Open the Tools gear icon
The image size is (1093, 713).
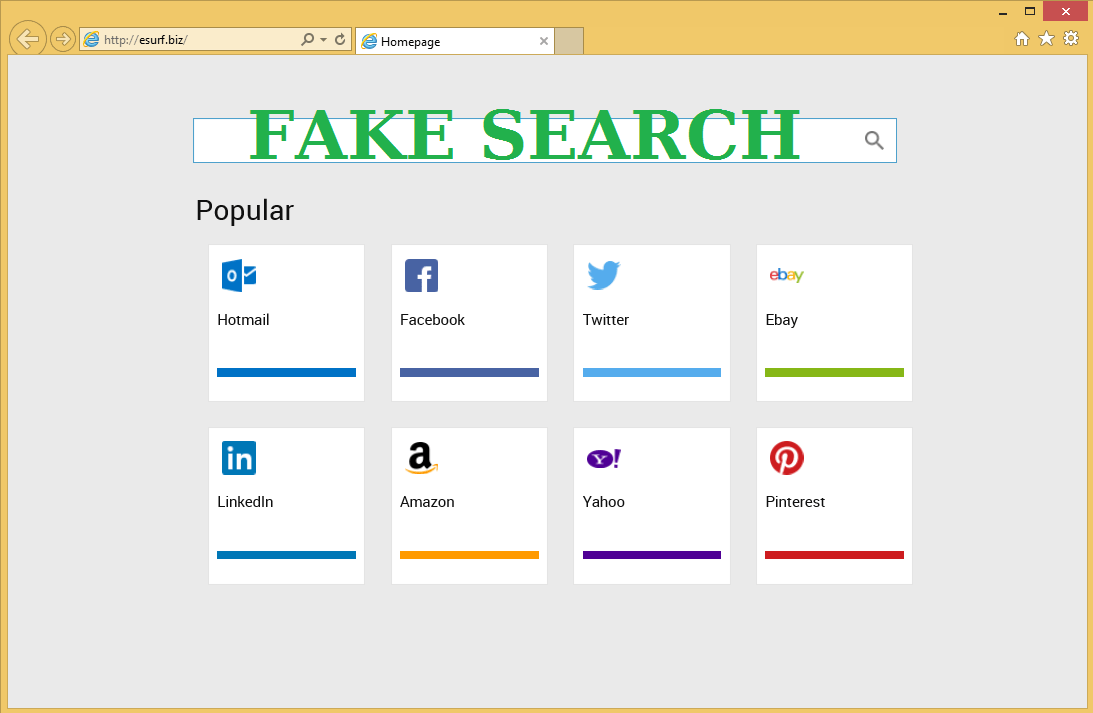coord(1071,38)
